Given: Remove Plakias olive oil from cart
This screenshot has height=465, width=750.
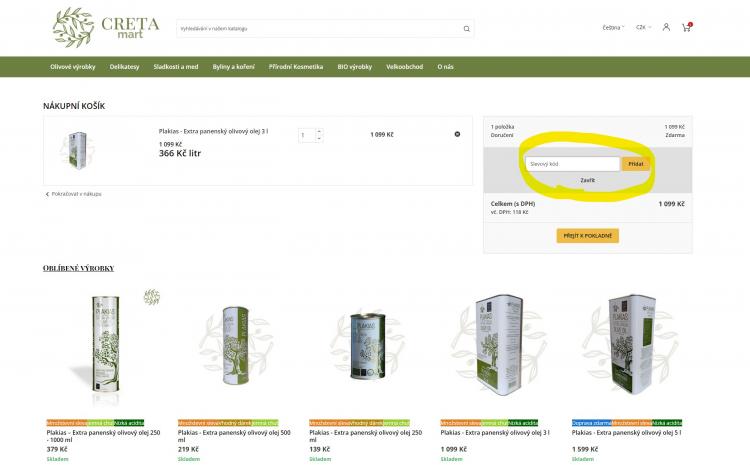Looking at the screenshot, I should coord(457,134).
